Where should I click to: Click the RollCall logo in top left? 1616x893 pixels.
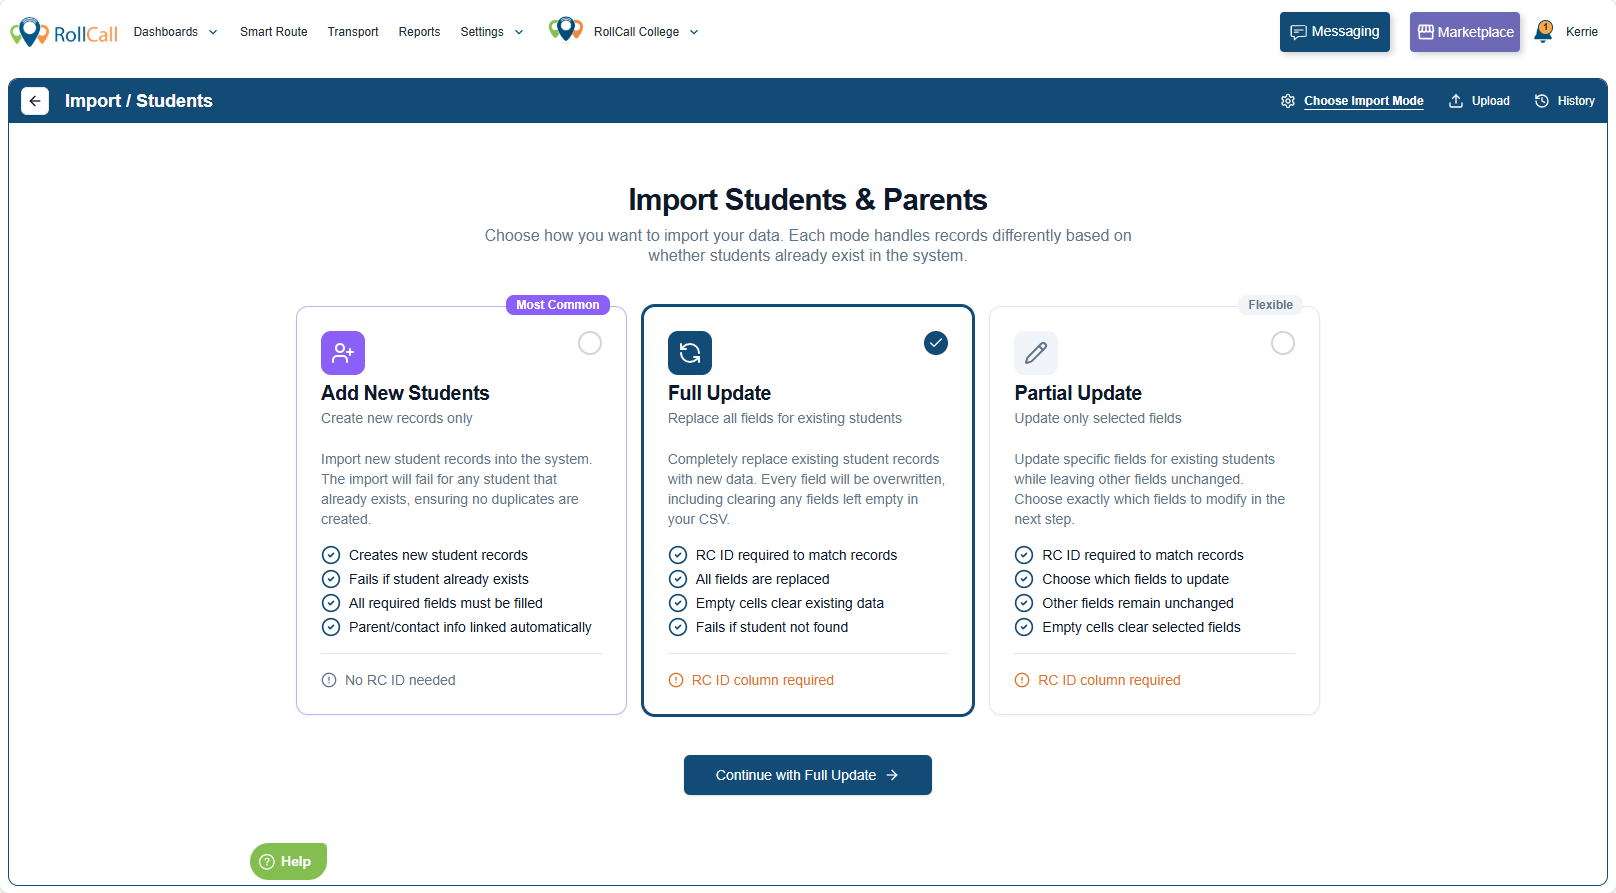point(64,33)
